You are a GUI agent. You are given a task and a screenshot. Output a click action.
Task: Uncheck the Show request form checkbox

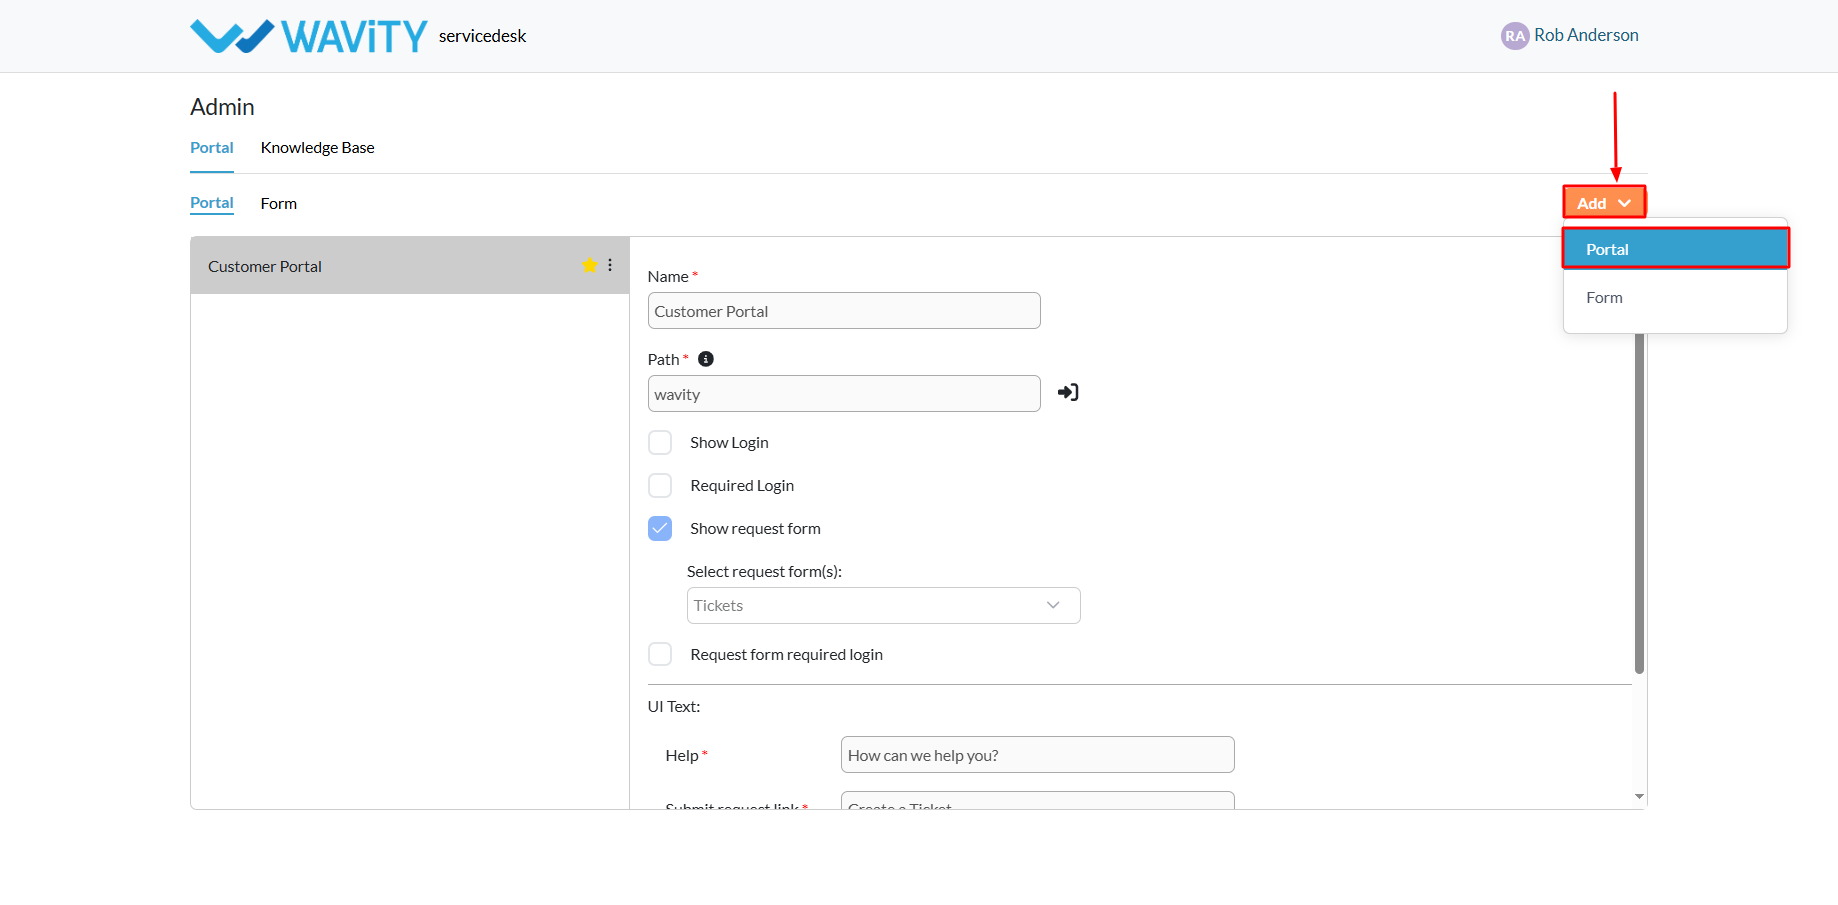(660, 528)
